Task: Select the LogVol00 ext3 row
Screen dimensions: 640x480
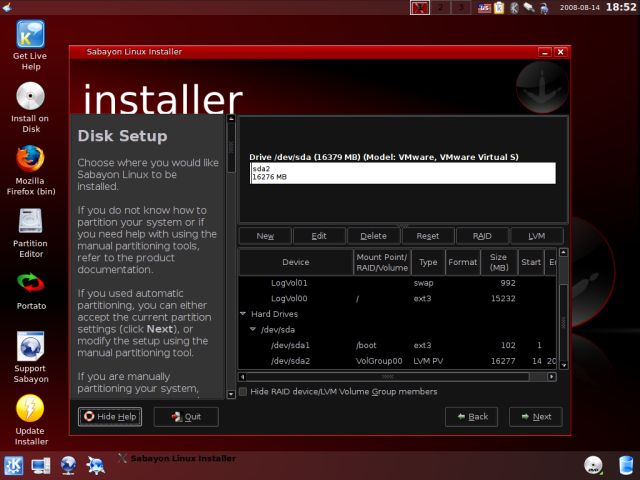Action: coord(397,298)
